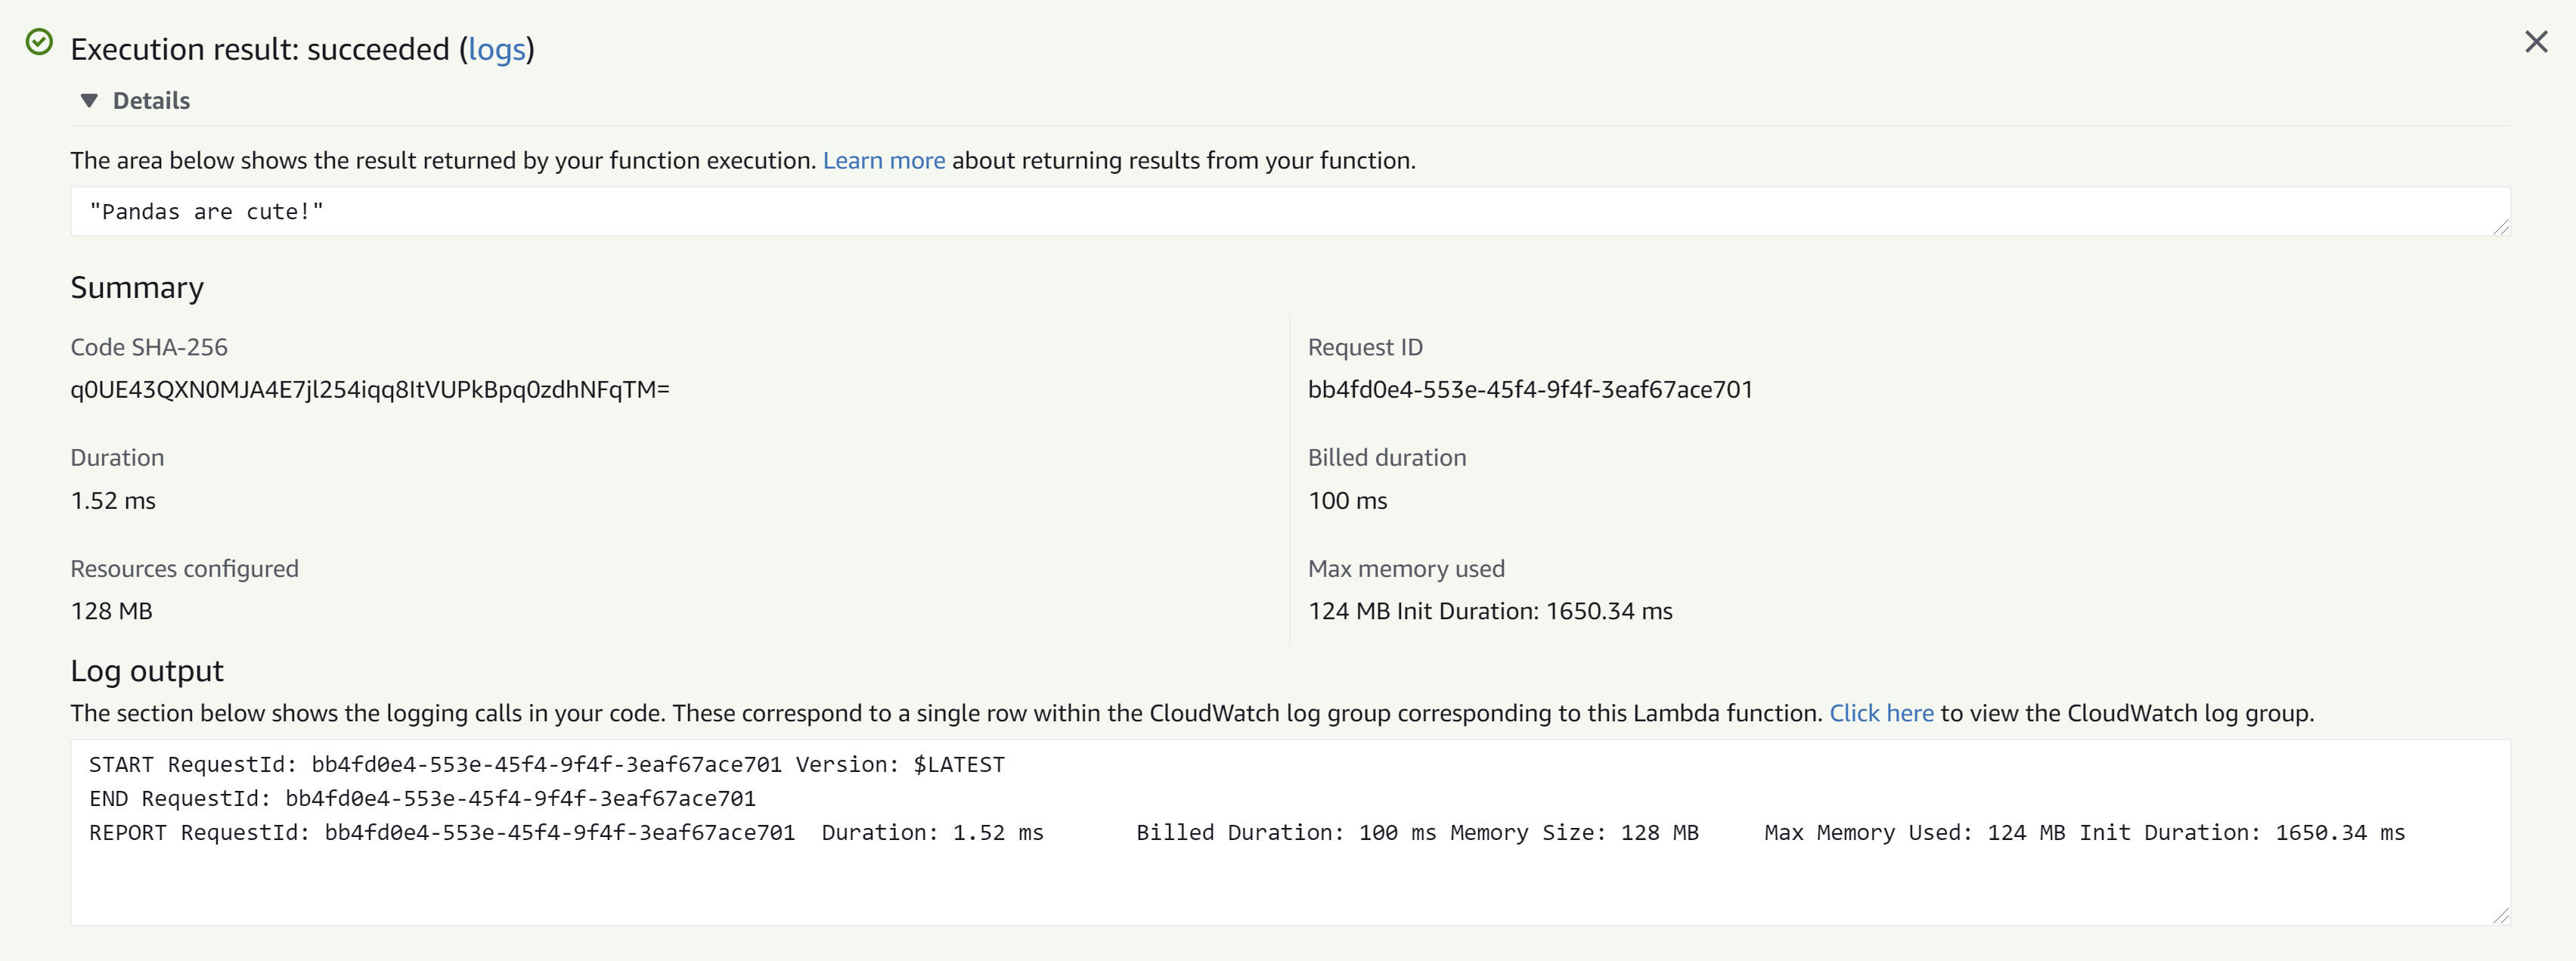Collapse the Details section triangle

coord(89,101)
